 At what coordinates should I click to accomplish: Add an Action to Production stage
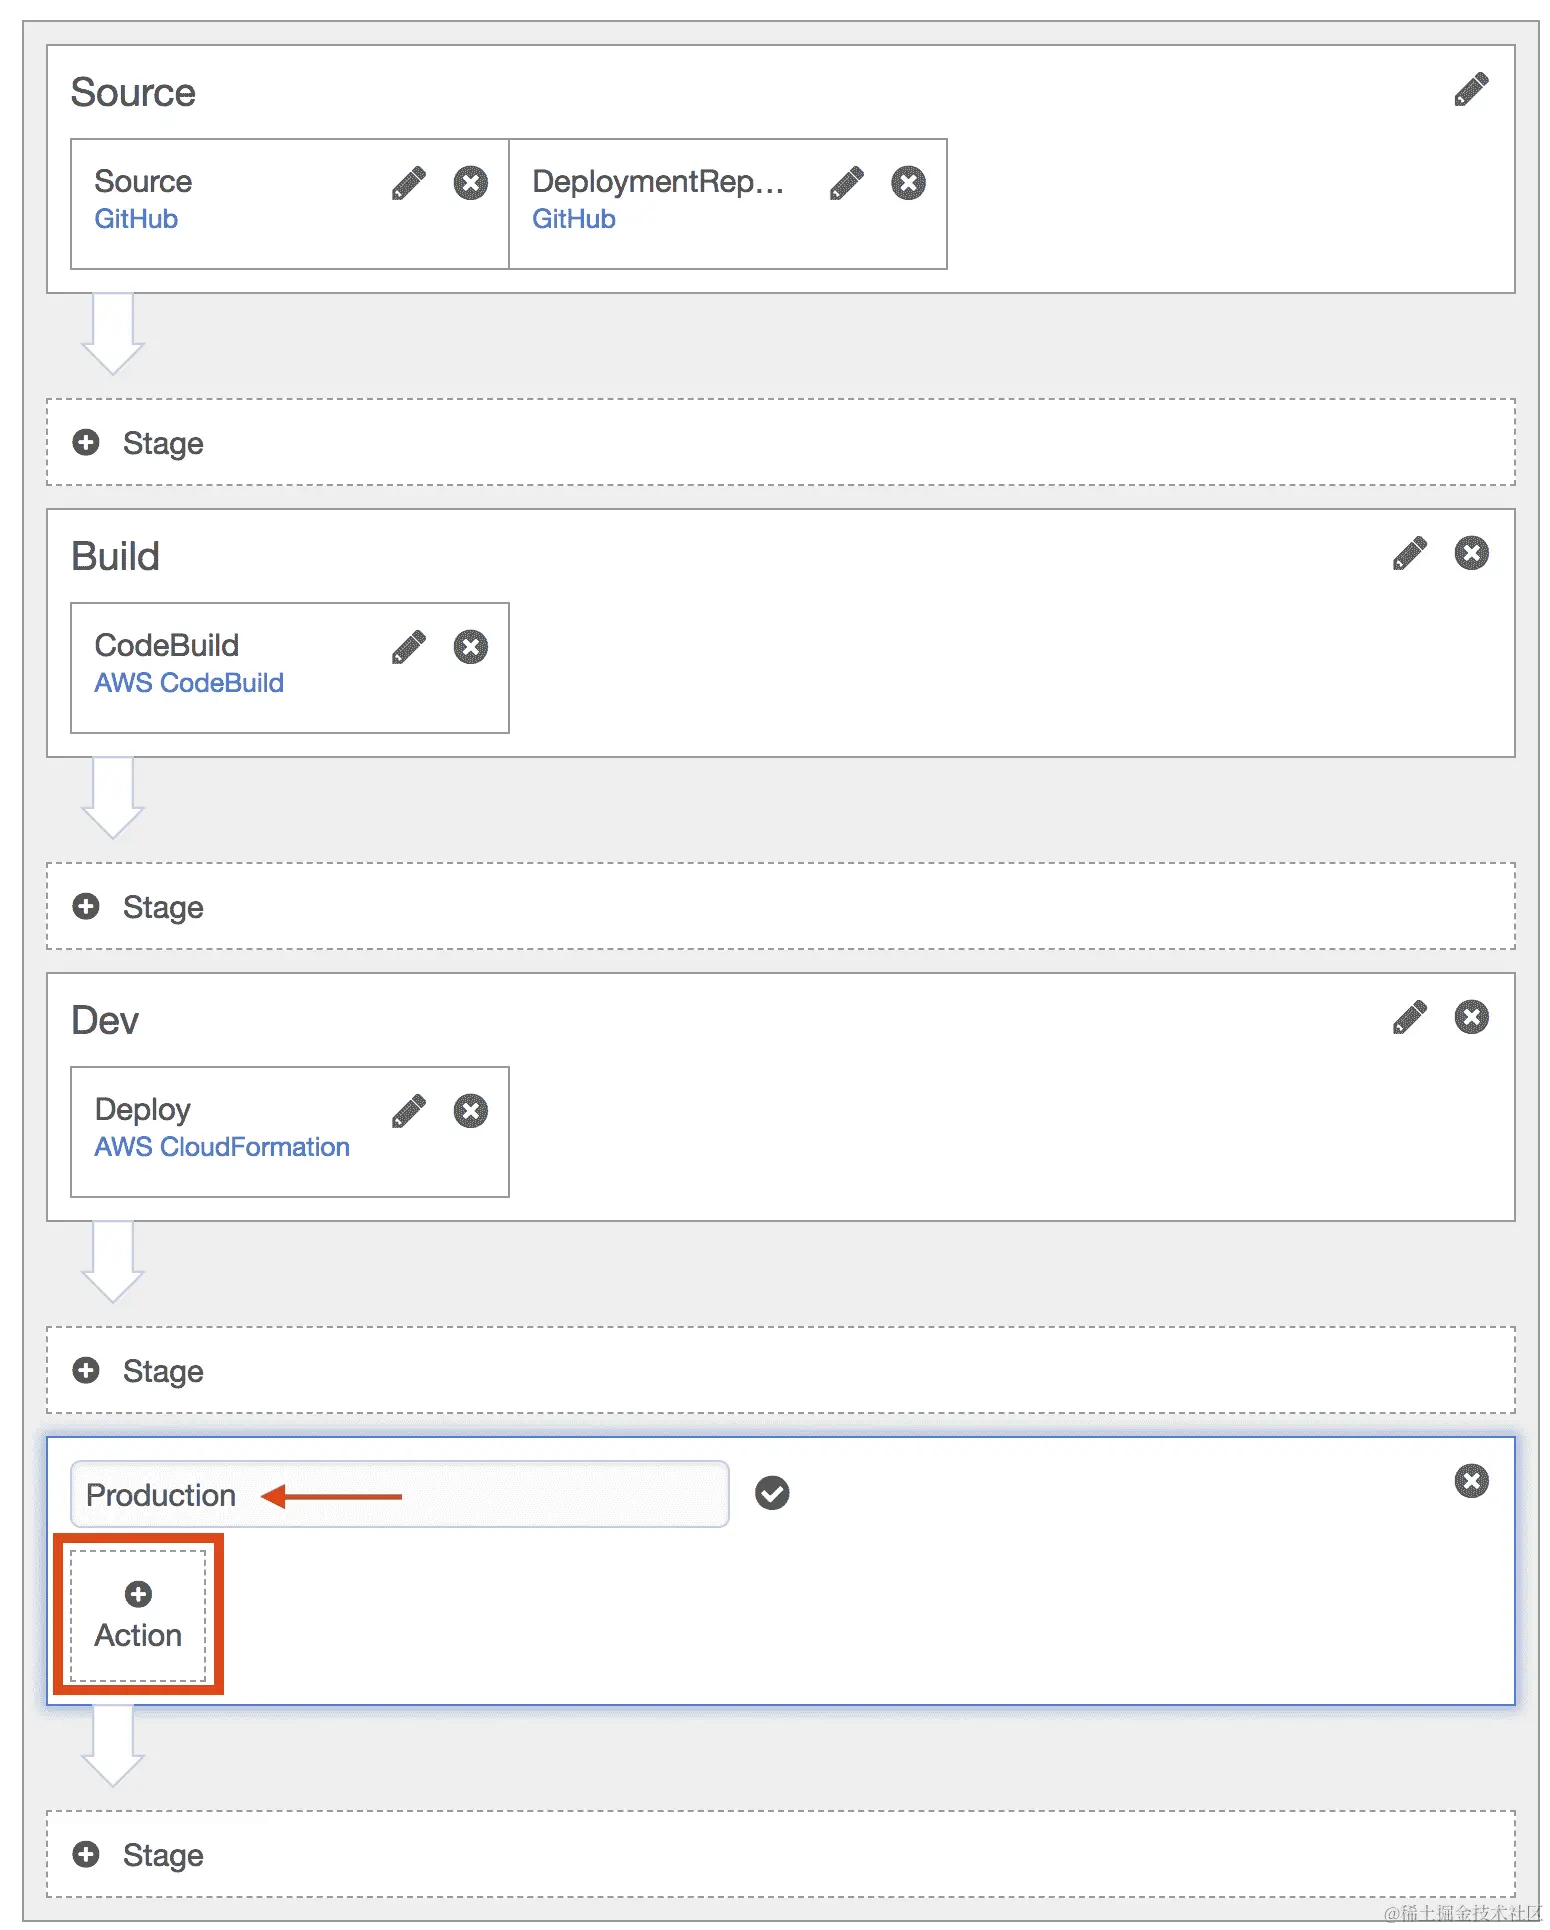pyautogui.click(x=138, y=1615)
